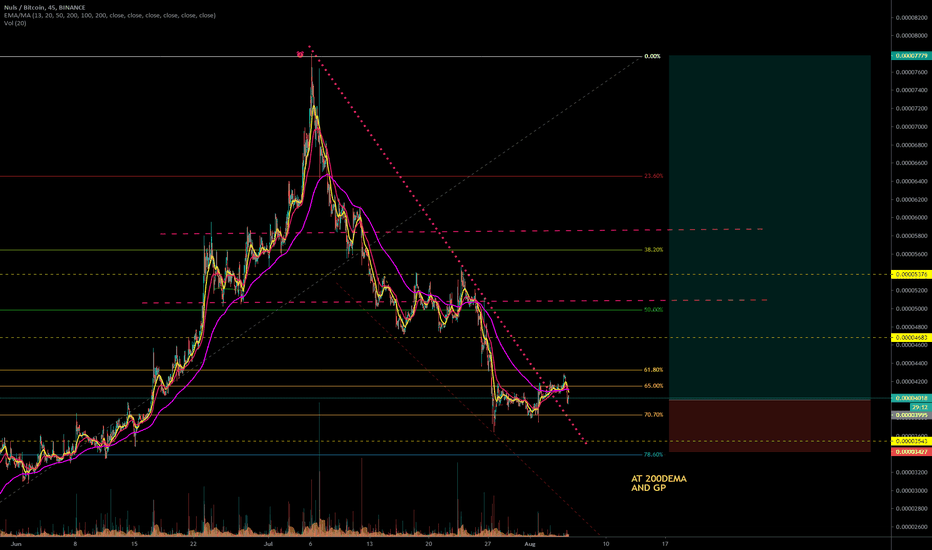Select the red stop-loss zone of the long position
932x550 pixels.
pyautogui.click(x=770, y=426)
